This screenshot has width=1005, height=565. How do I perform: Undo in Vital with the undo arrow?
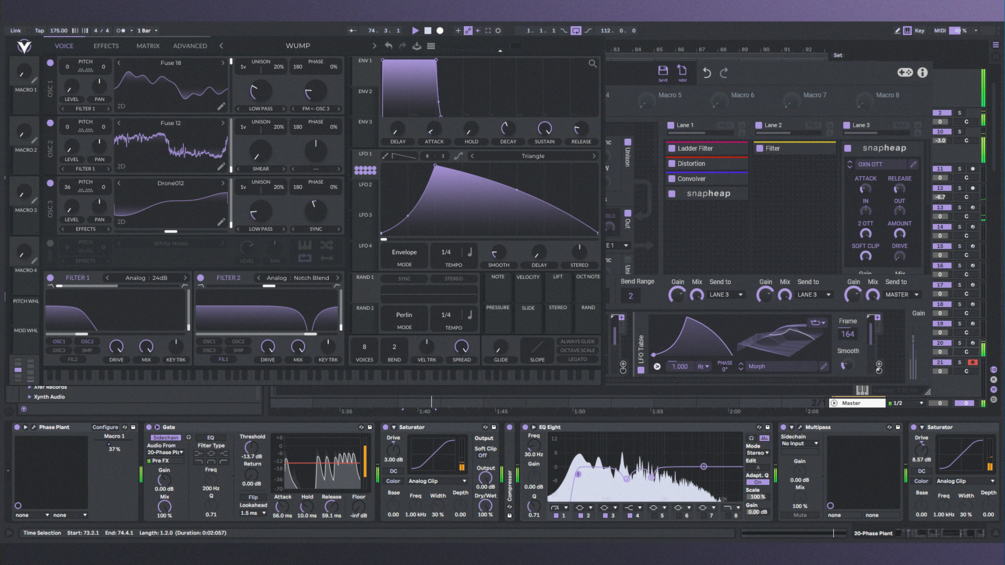tap(388, 46)
